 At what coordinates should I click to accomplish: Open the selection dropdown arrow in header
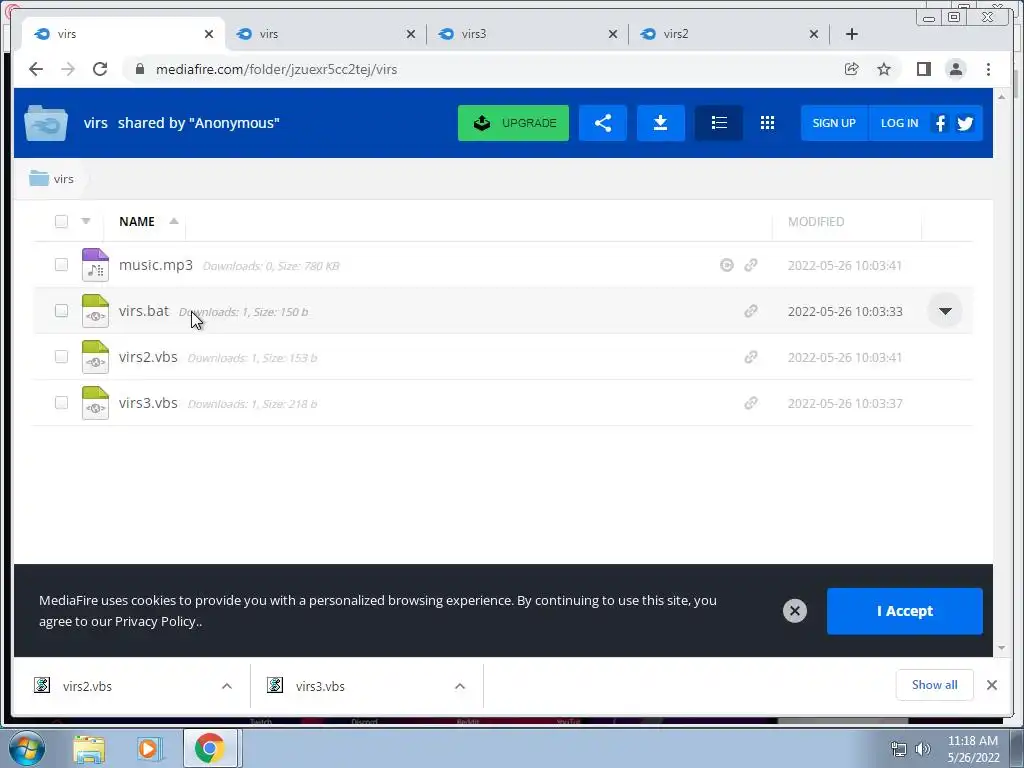click(86, 221)
